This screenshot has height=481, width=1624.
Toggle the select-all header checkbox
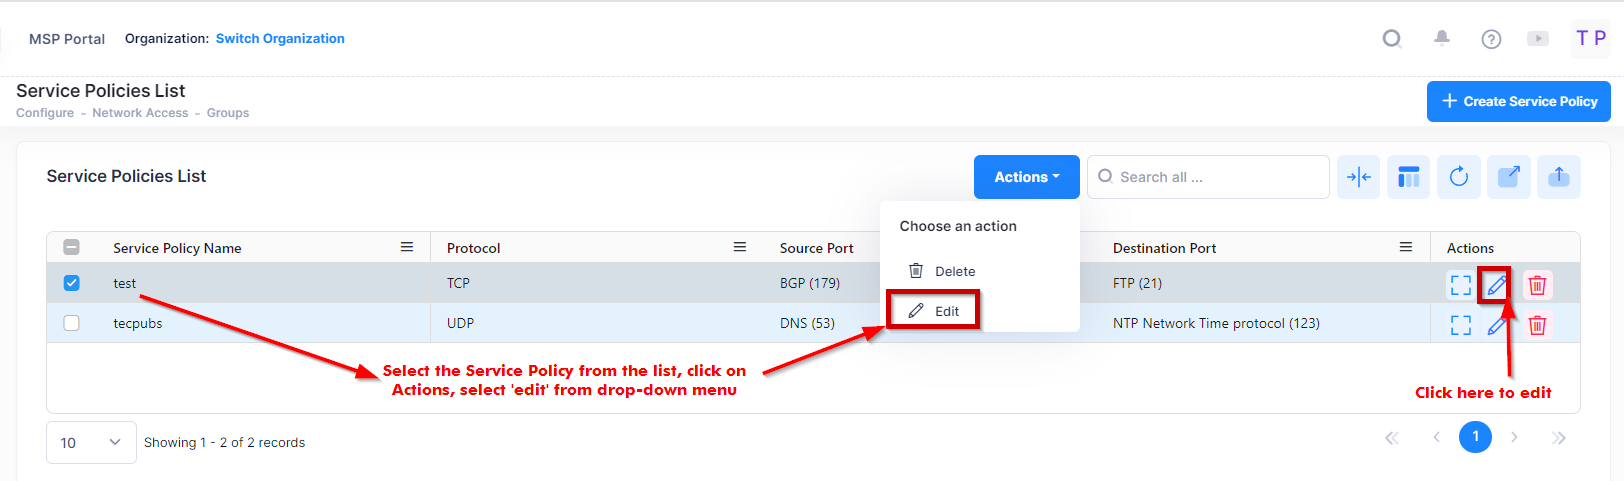pos(72,248)
